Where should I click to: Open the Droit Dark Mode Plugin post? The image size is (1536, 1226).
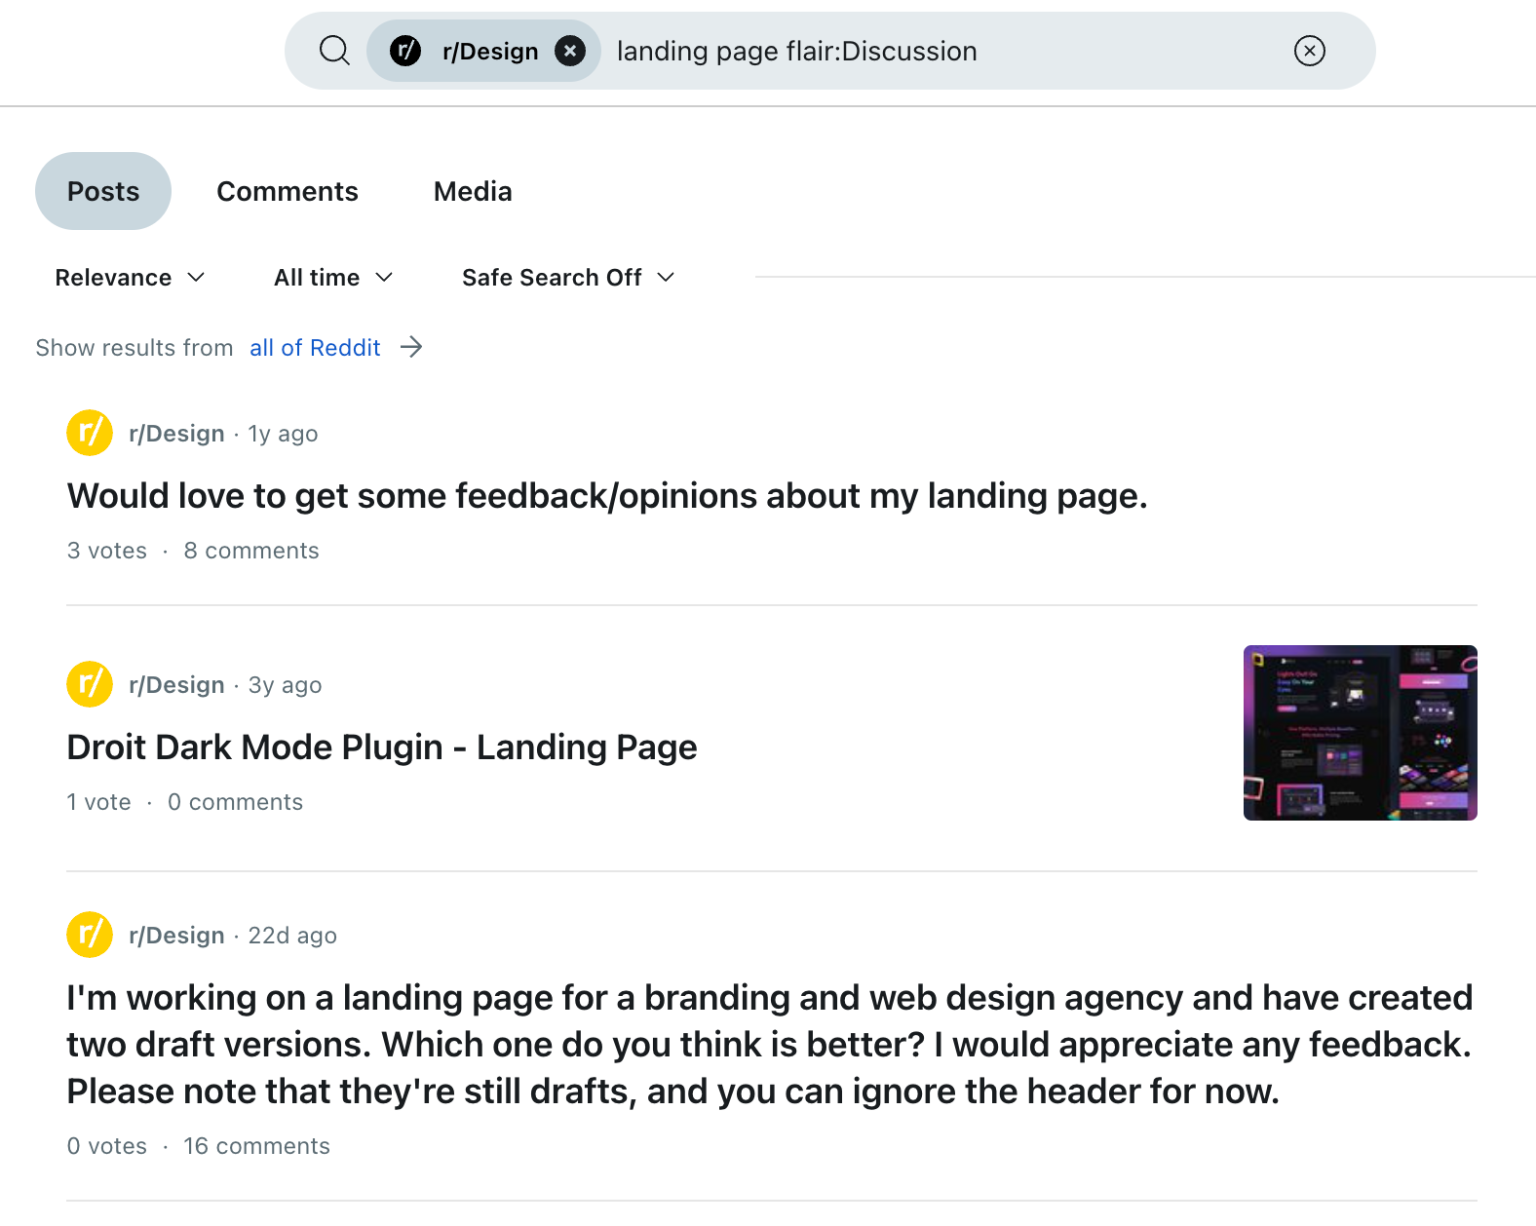[382, 746]
